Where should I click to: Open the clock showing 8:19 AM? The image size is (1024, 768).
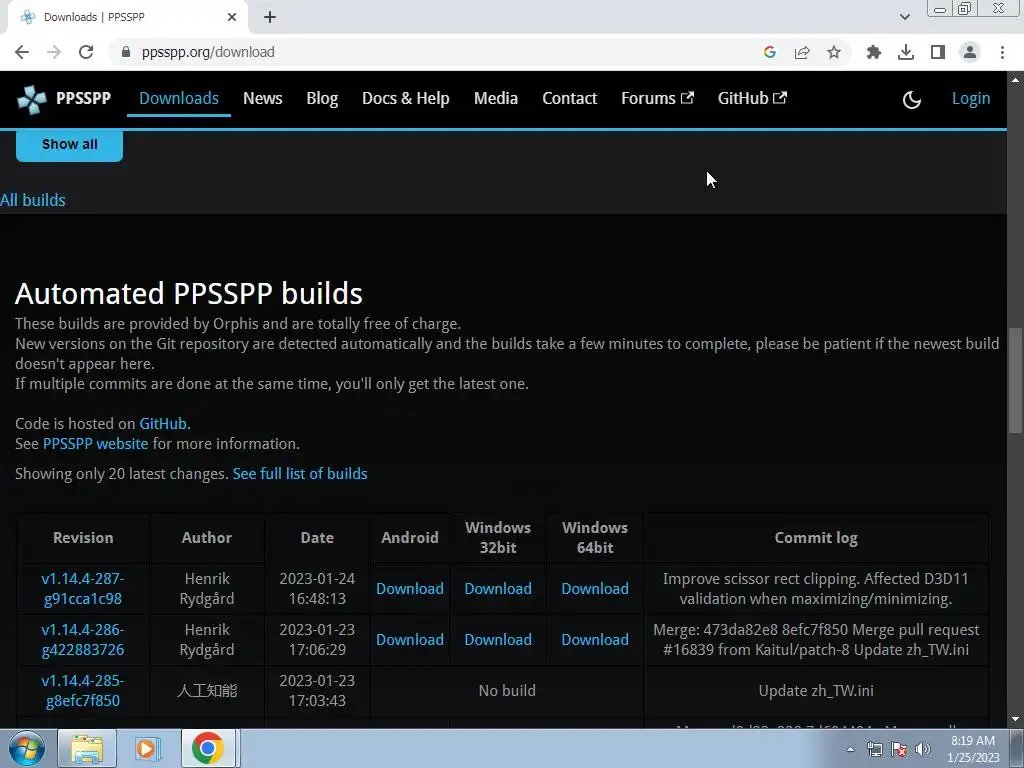[x=973, y=749]
